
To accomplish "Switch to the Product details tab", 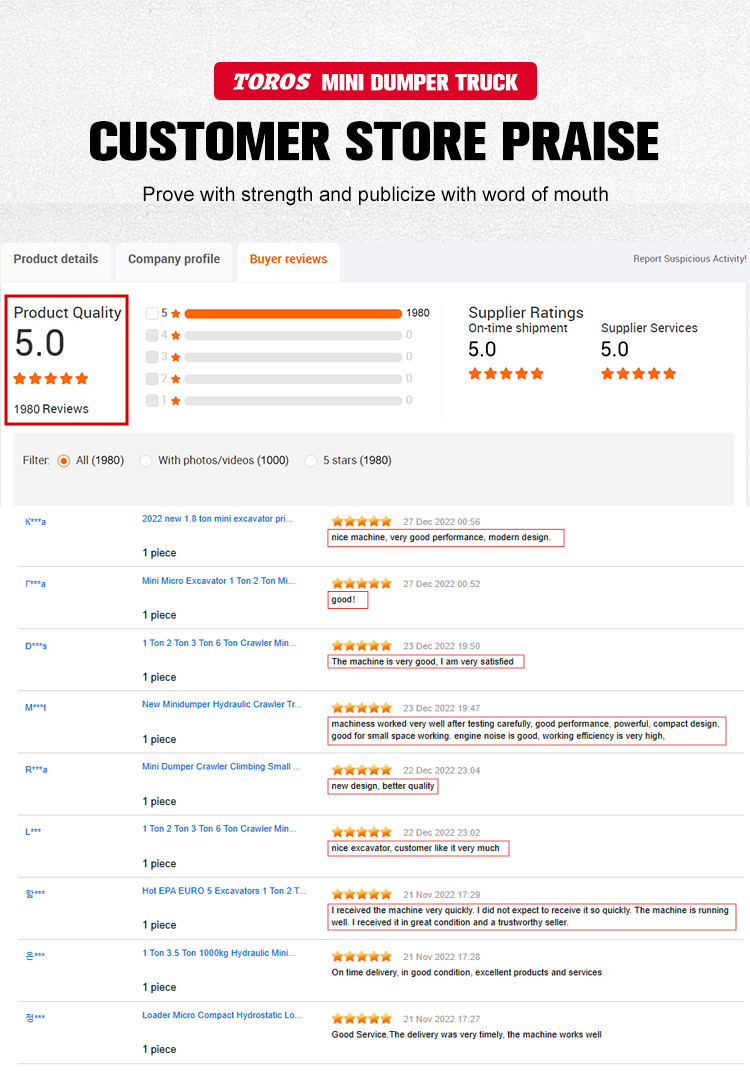I will coord(56,259).
